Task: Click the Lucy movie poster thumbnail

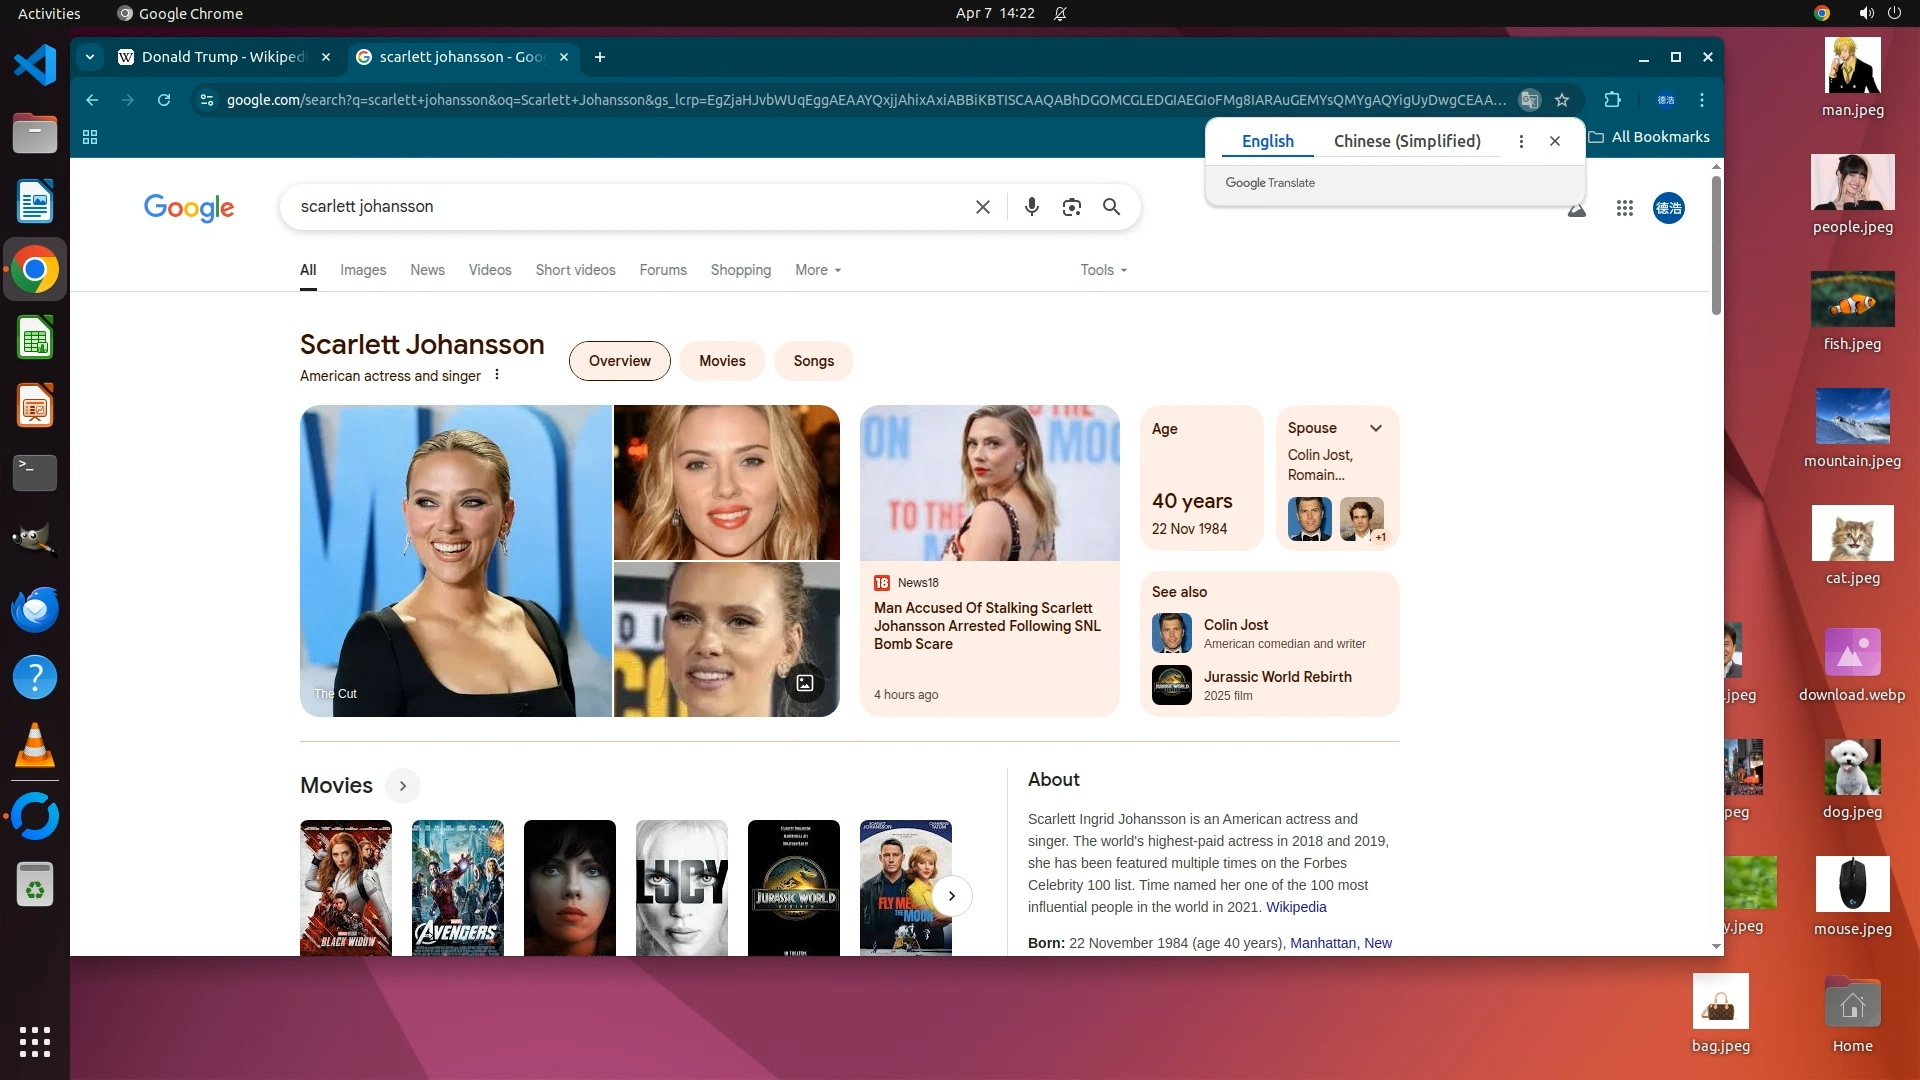Action: [x=681, y=887]
